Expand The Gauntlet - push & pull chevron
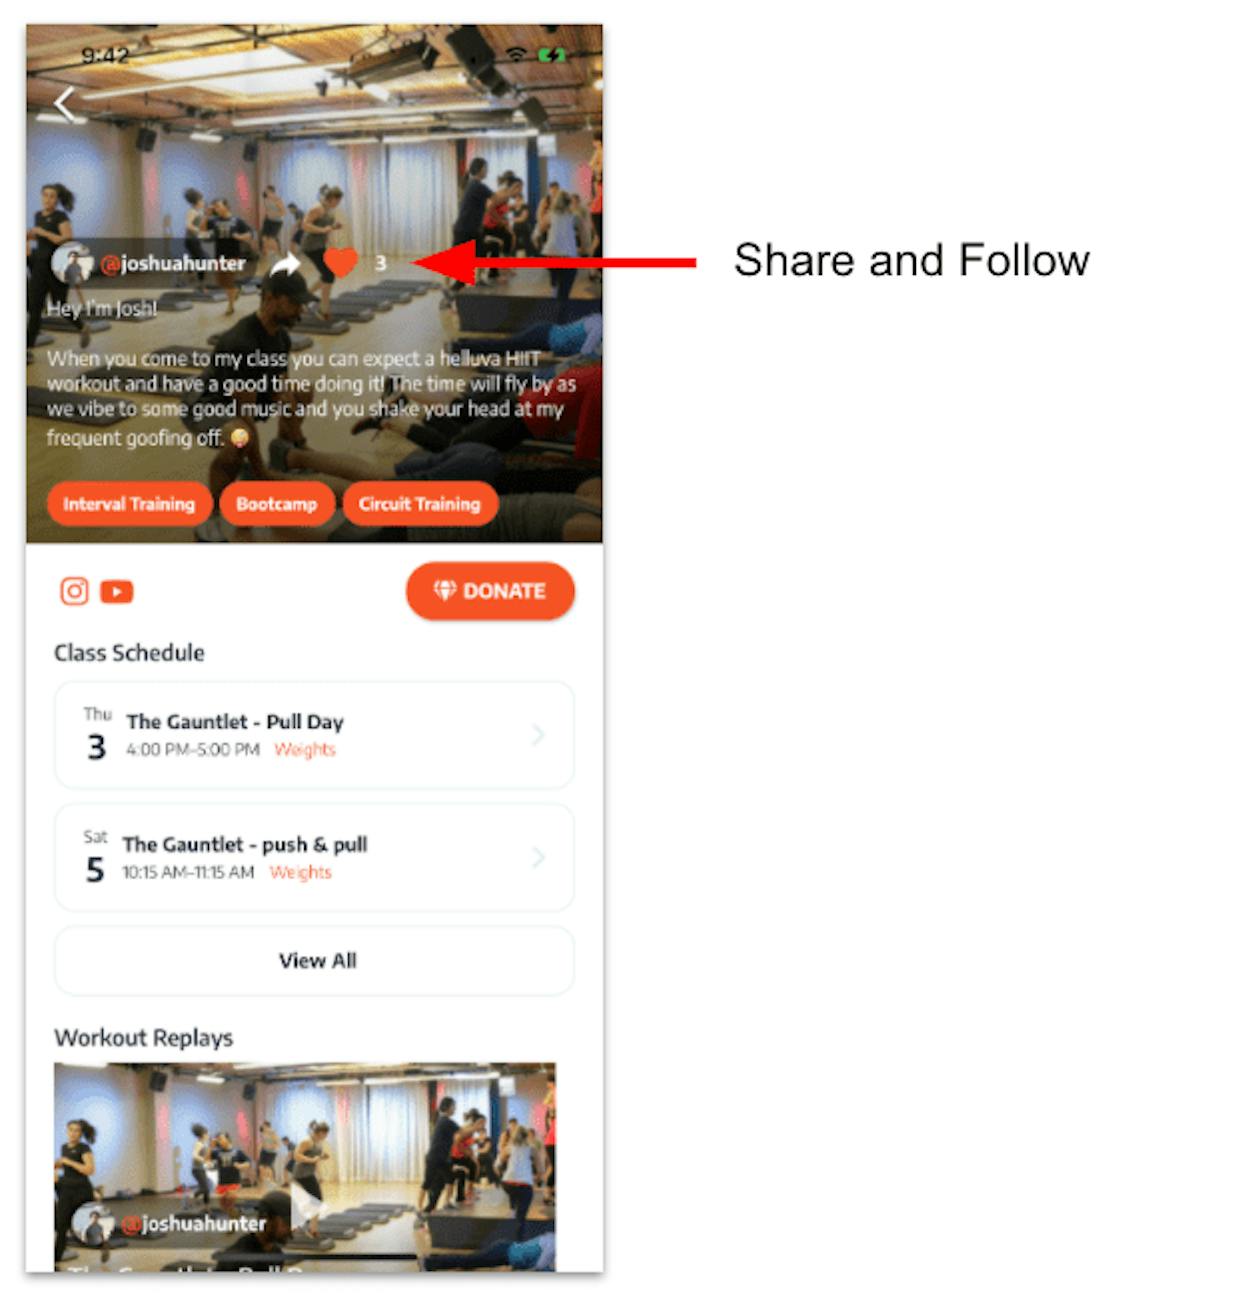Image resolution: width=1240 pixels, height=1300 pixels. click(x=538, y=858)
